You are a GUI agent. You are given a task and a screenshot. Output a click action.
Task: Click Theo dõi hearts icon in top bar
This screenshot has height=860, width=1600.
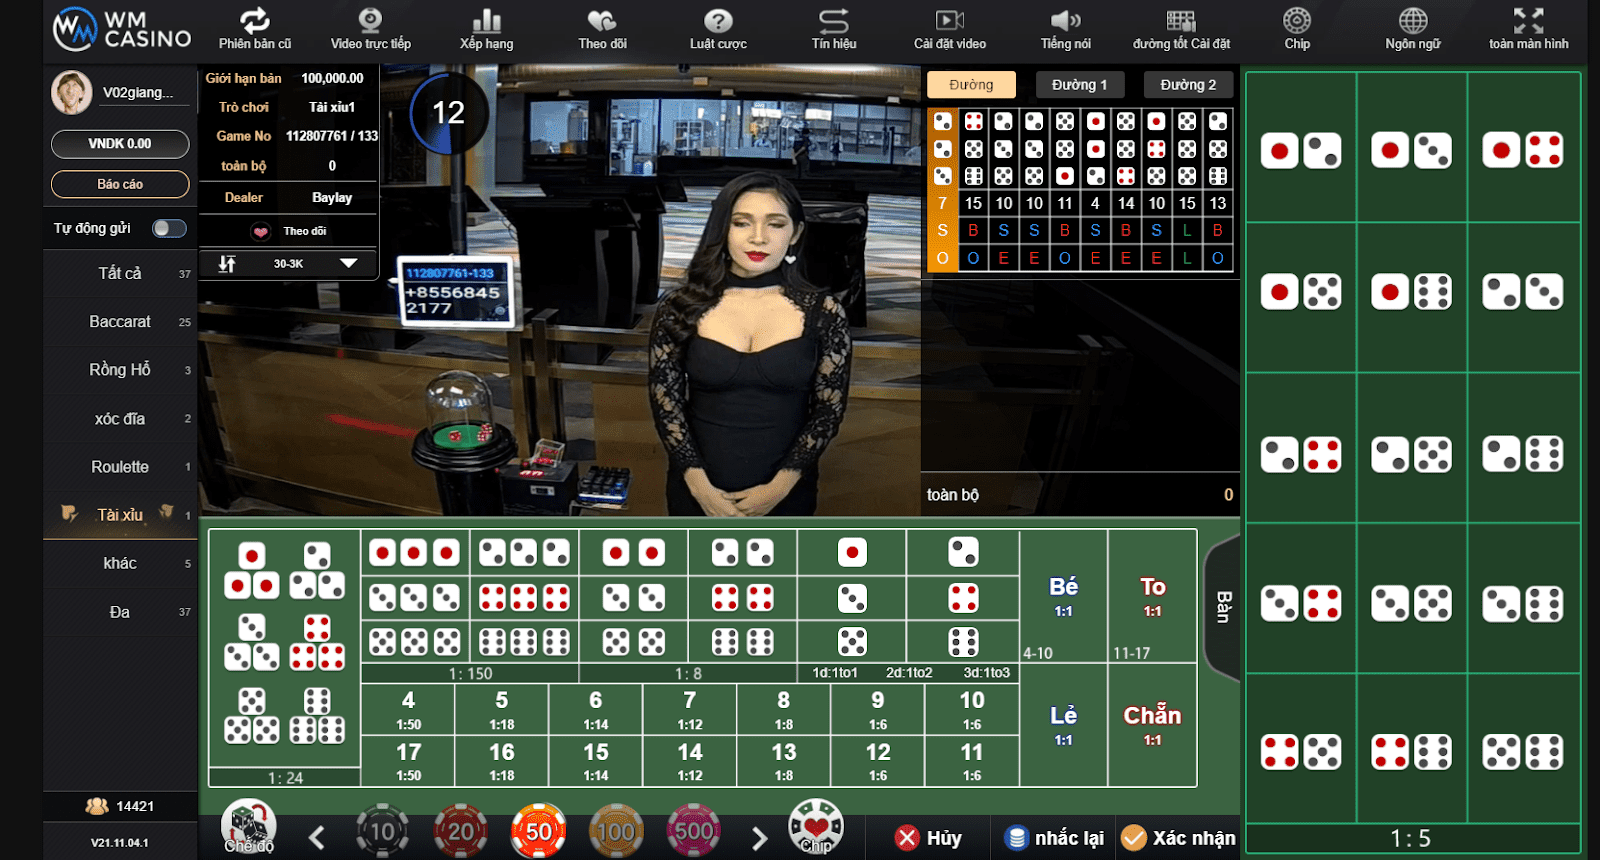(x=602, y=21)
